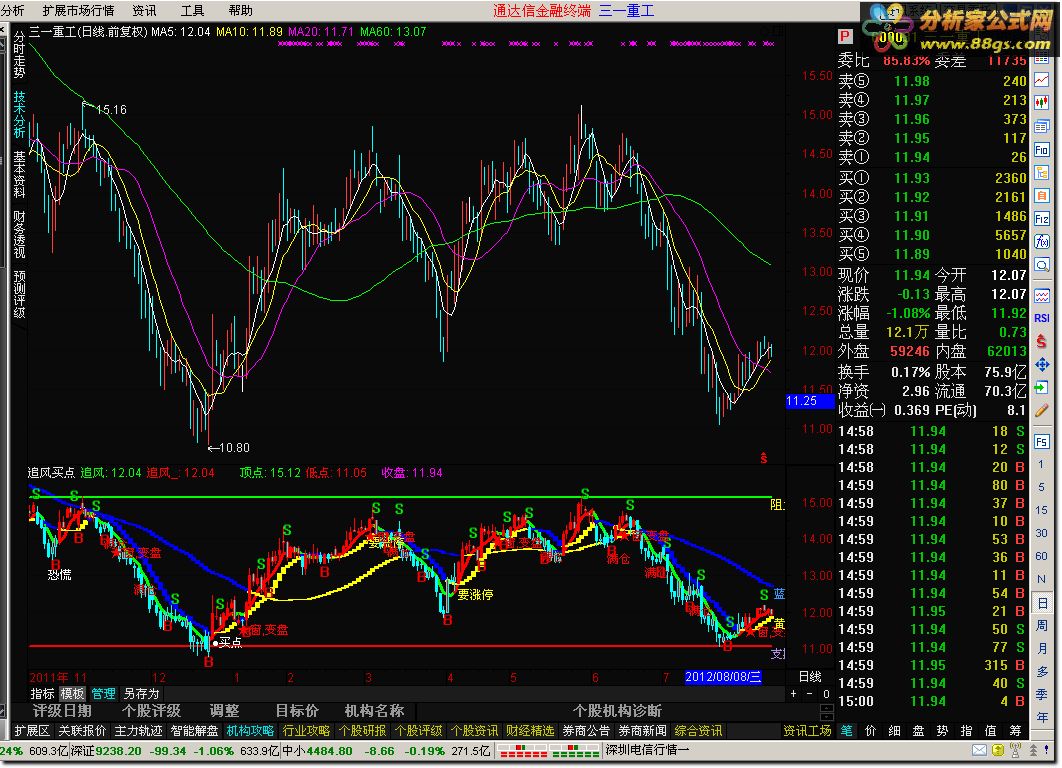Click the 日线 period label under chart
Image resolution: width=1062 pixels, height=768 pixels.
(810, 677)
